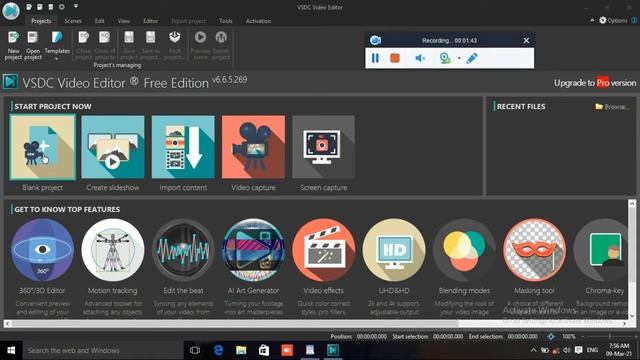Launch Microsoft Edge from the taskbar

tap(218, 350)
